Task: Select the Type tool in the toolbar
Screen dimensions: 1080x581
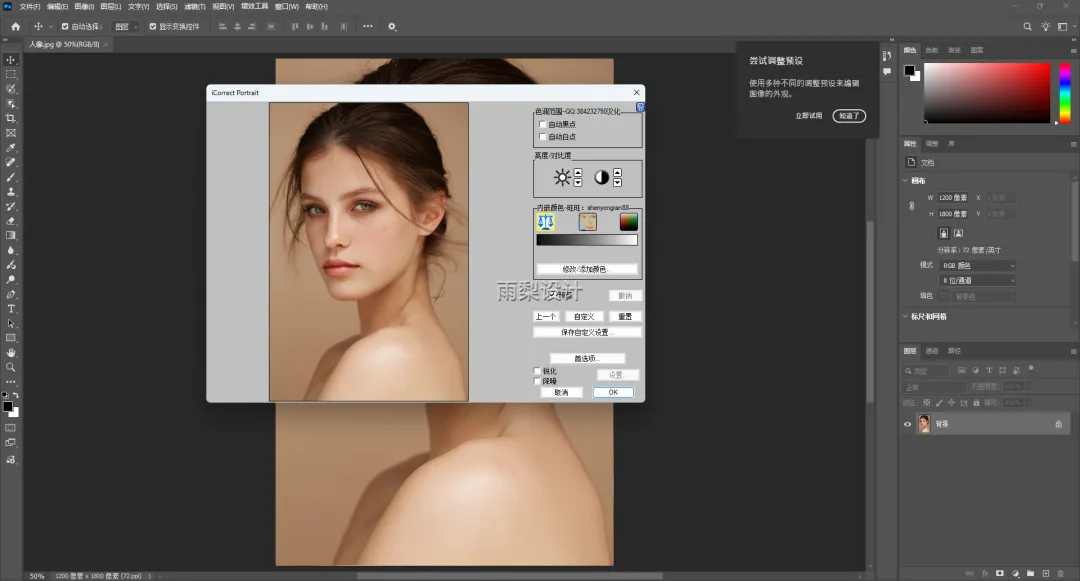Action: coord(11,309)
